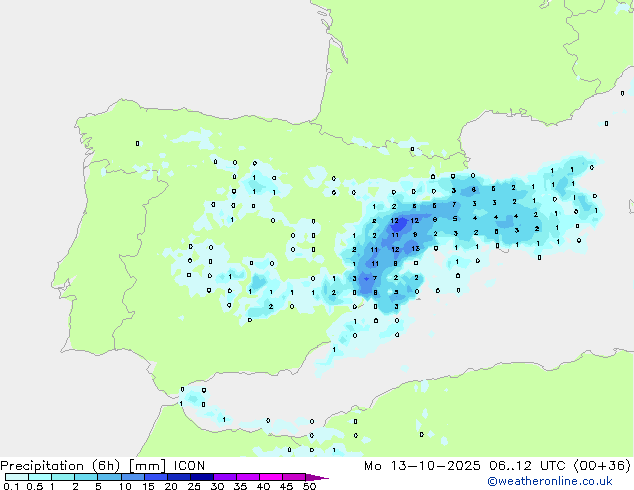Image resolution: width=634 pixels, height=490 pixels.
Task: Click the 20–25 mm legend color box
Action: (x=179, y=477)
